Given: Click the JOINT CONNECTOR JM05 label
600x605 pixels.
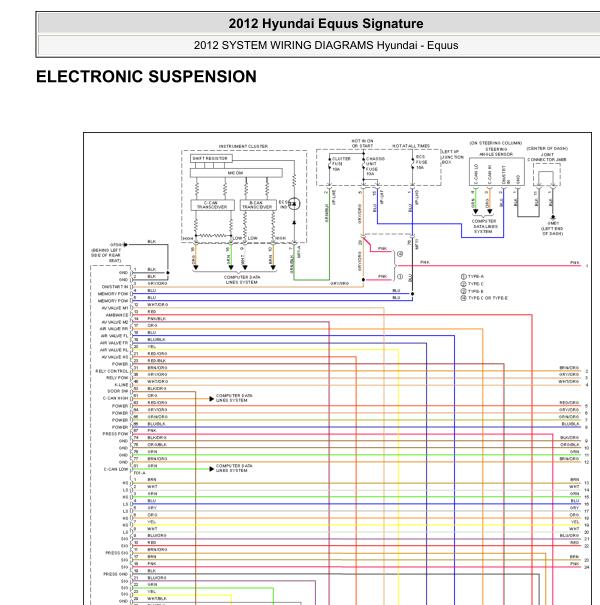Looking at the screenshot, I should [x=547, y=157].
